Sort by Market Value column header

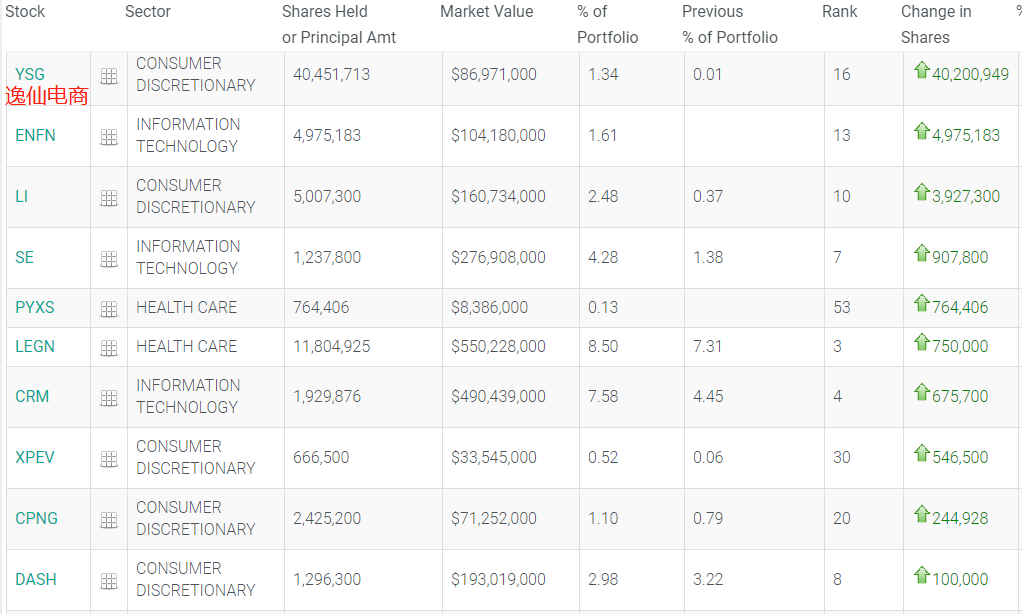487,12
